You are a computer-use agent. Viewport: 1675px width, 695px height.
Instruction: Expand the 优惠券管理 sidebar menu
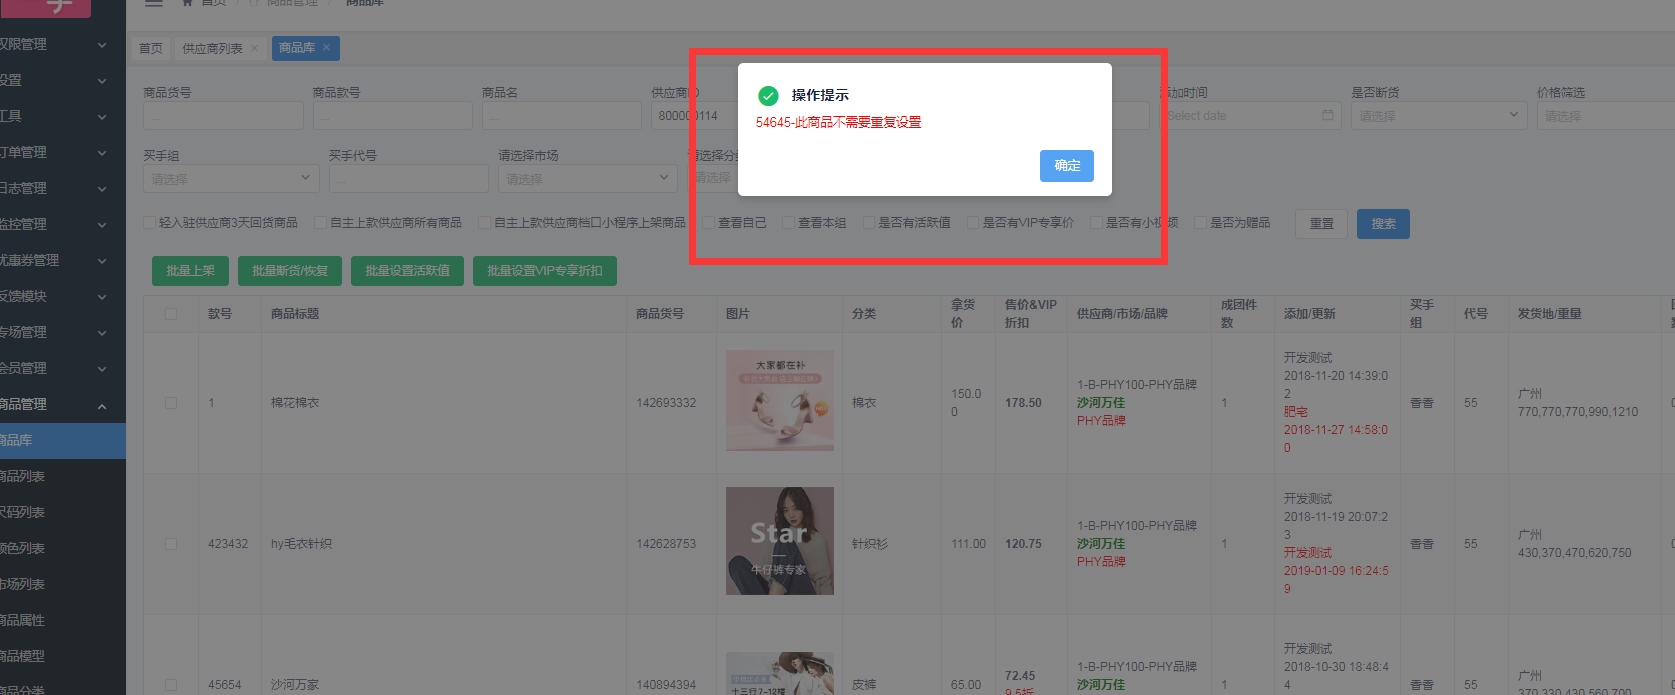point(63,261)
